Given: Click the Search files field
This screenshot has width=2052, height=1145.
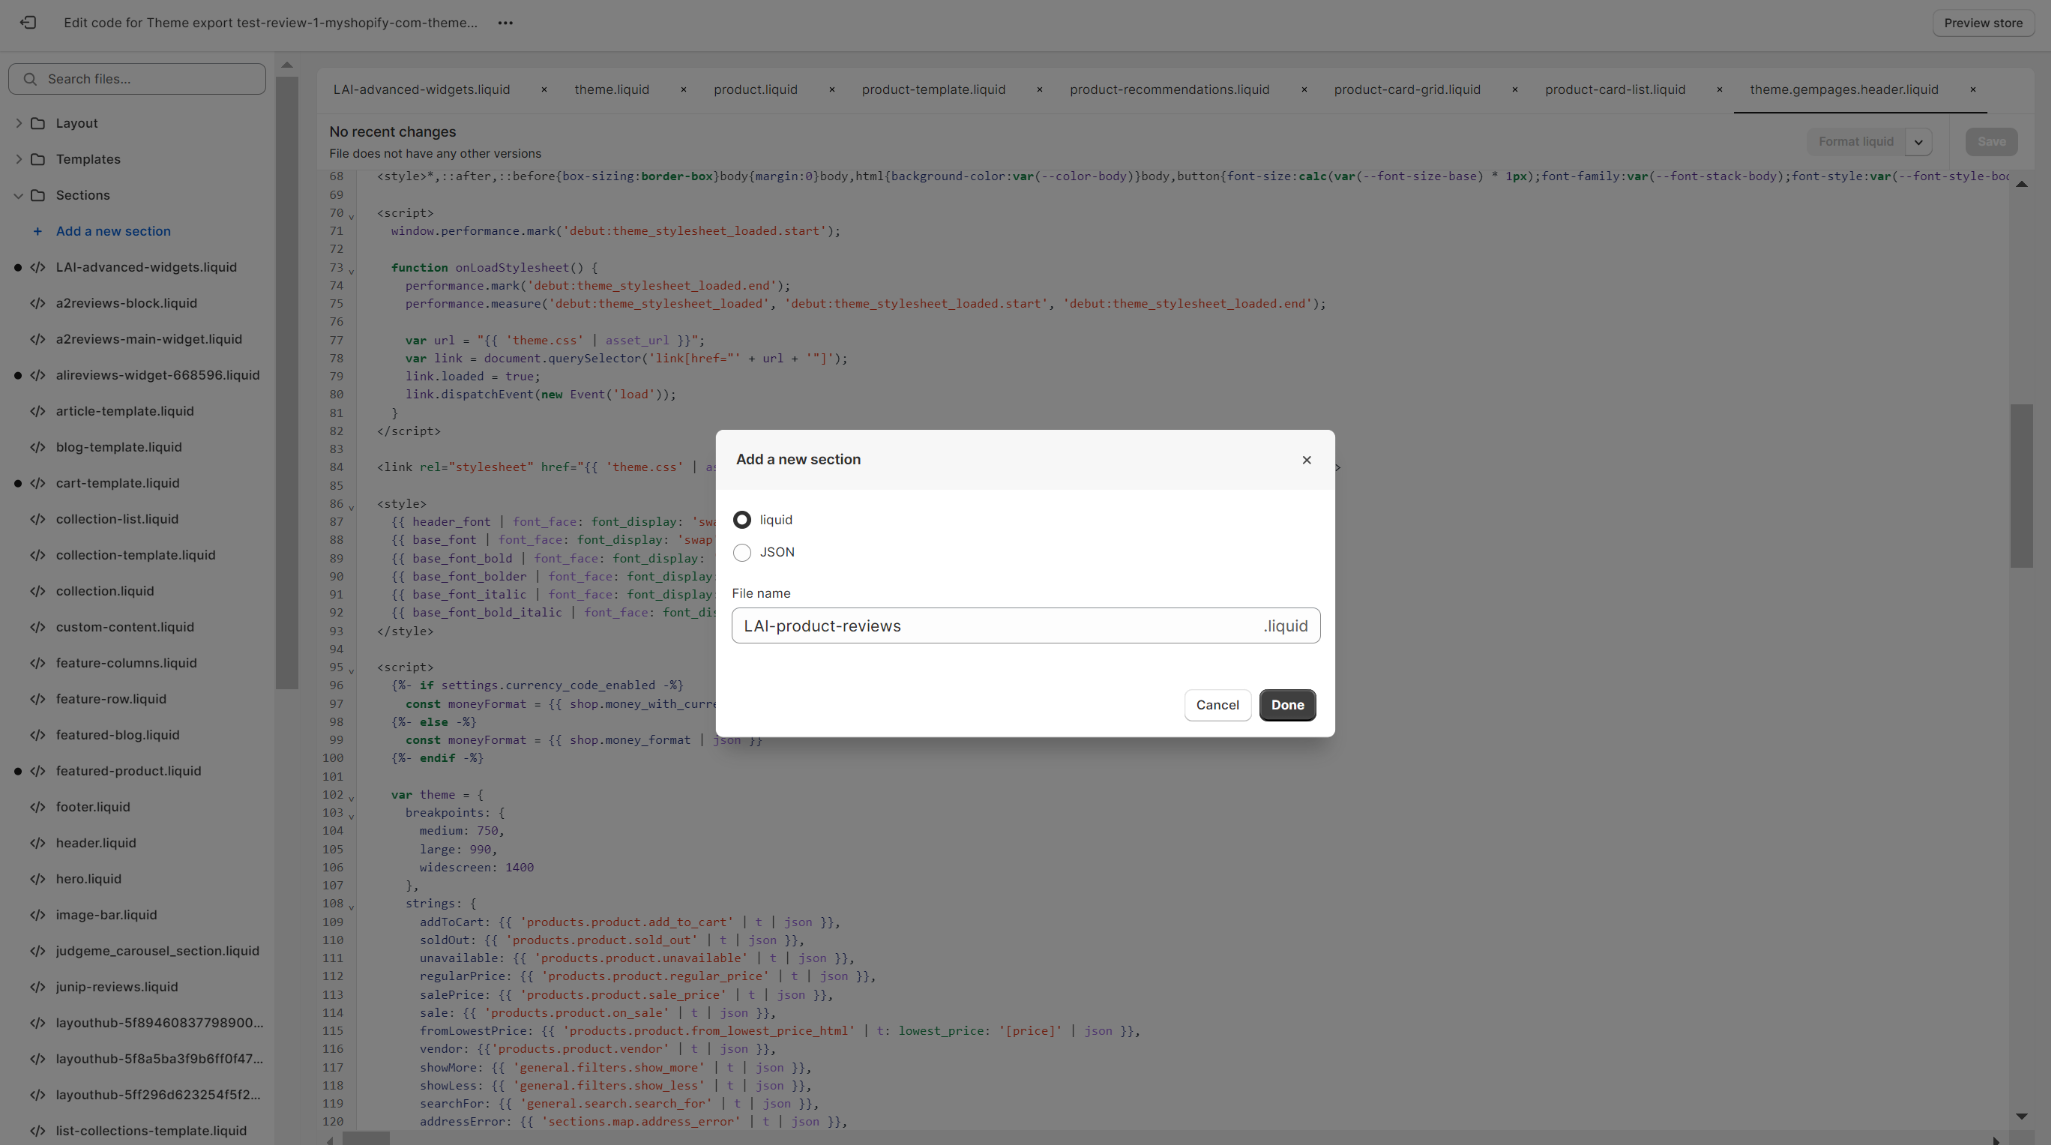Looking at the screenshot, I should coord(137,79).
